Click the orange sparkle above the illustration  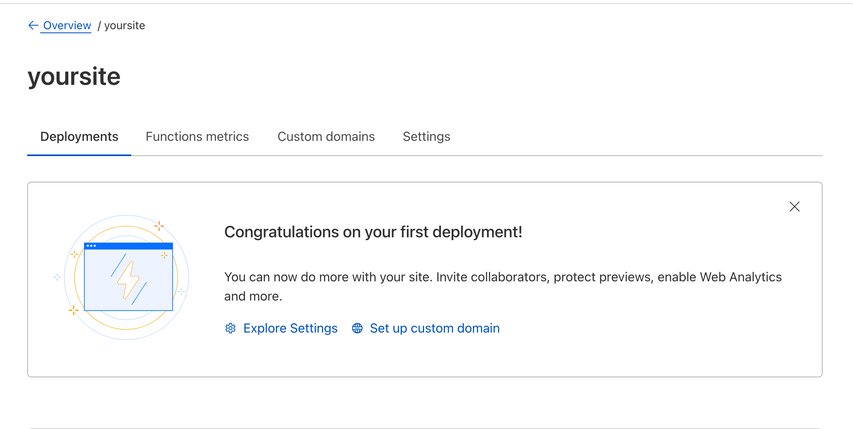click(159, 226)
